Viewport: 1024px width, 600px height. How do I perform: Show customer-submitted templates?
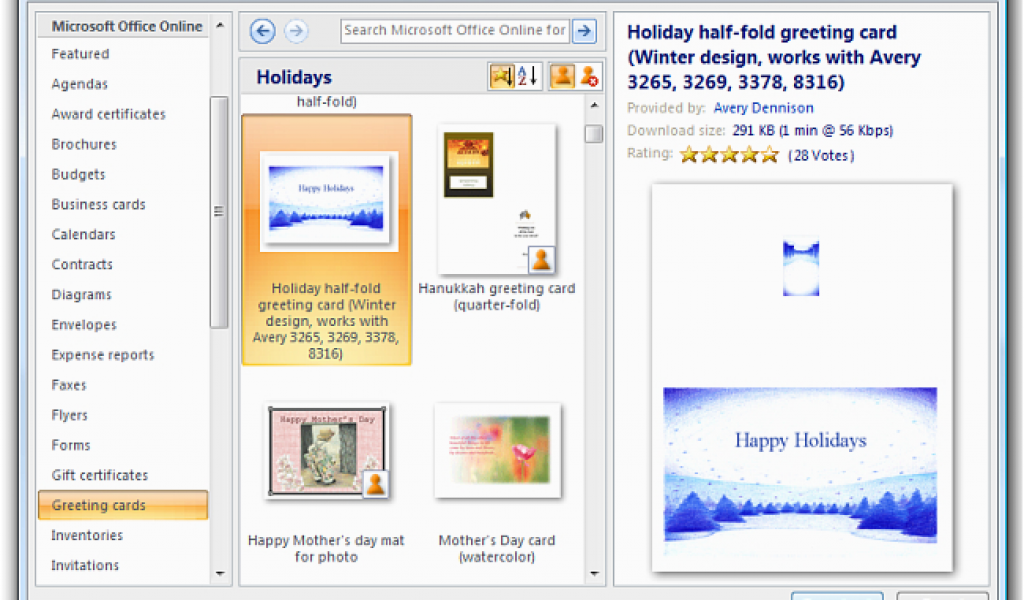(x=562, y=76)
